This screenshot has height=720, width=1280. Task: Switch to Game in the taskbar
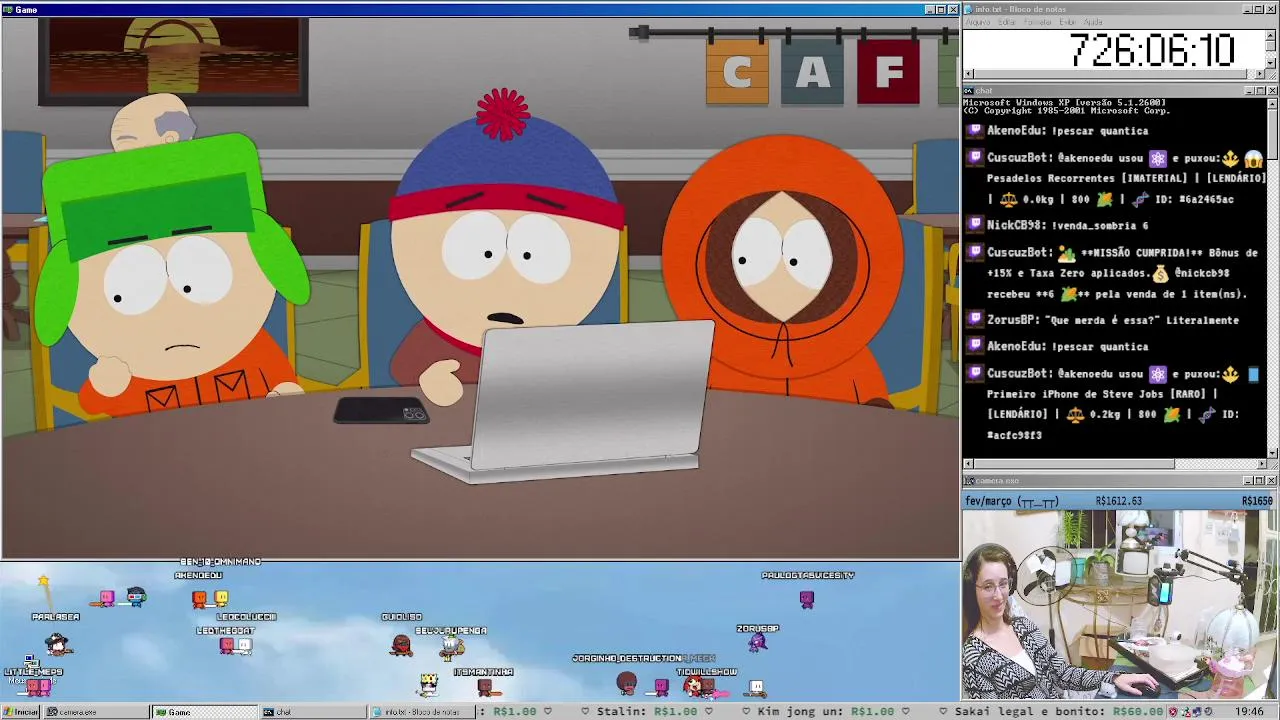[x=204, y=712]
